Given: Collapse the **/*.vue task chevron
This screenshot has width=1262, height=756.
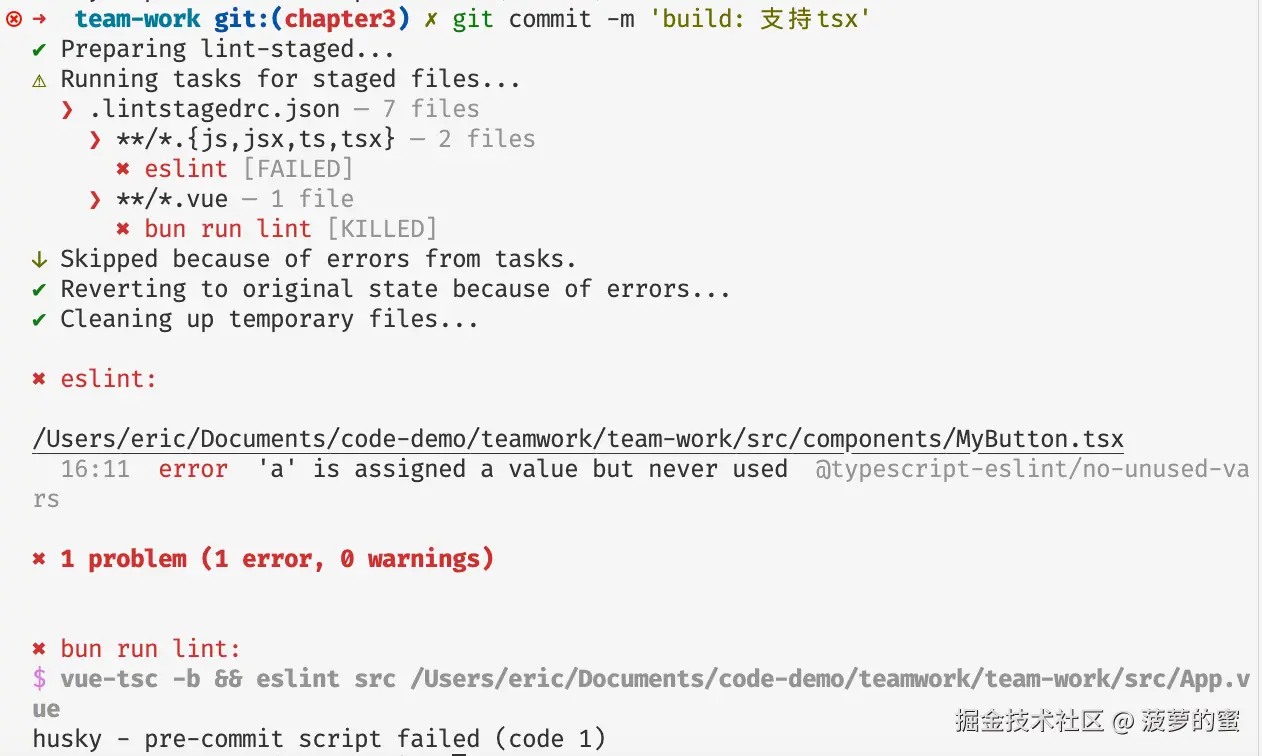Looking at the screenshot, I should pos(95,199).
